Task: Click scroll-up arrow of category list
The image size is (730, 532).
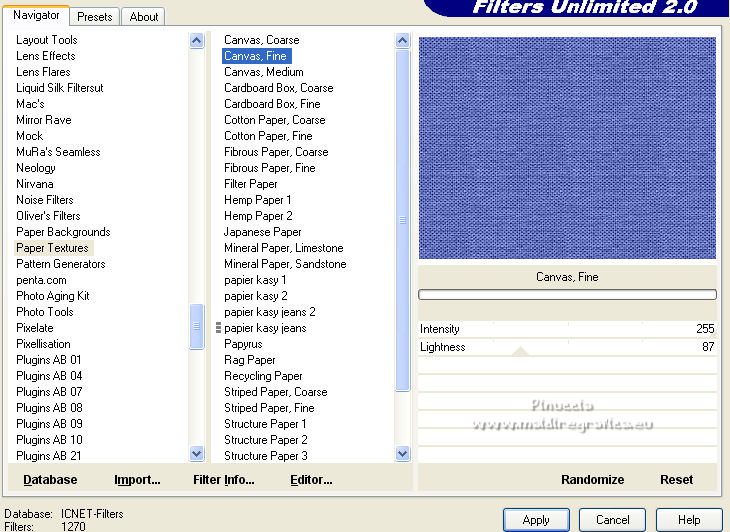Action: (197, 41)
